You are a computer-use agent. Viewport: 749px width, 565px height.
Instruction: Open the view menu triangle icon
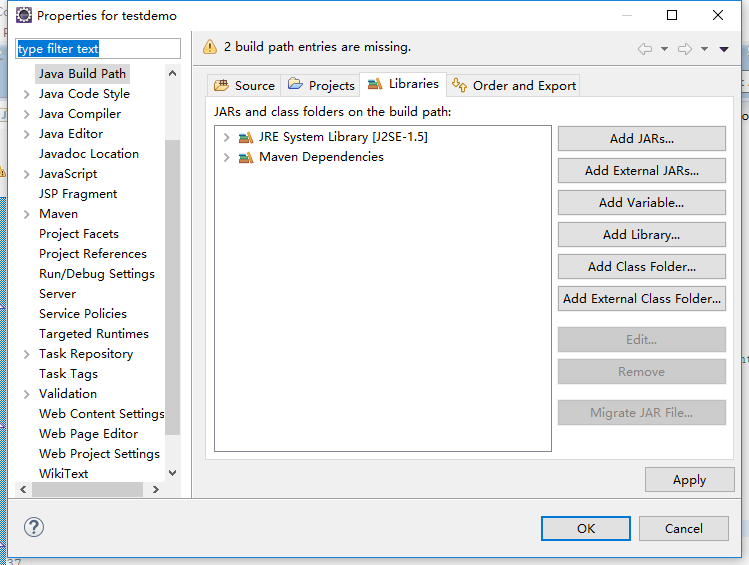tap(724, 49)
